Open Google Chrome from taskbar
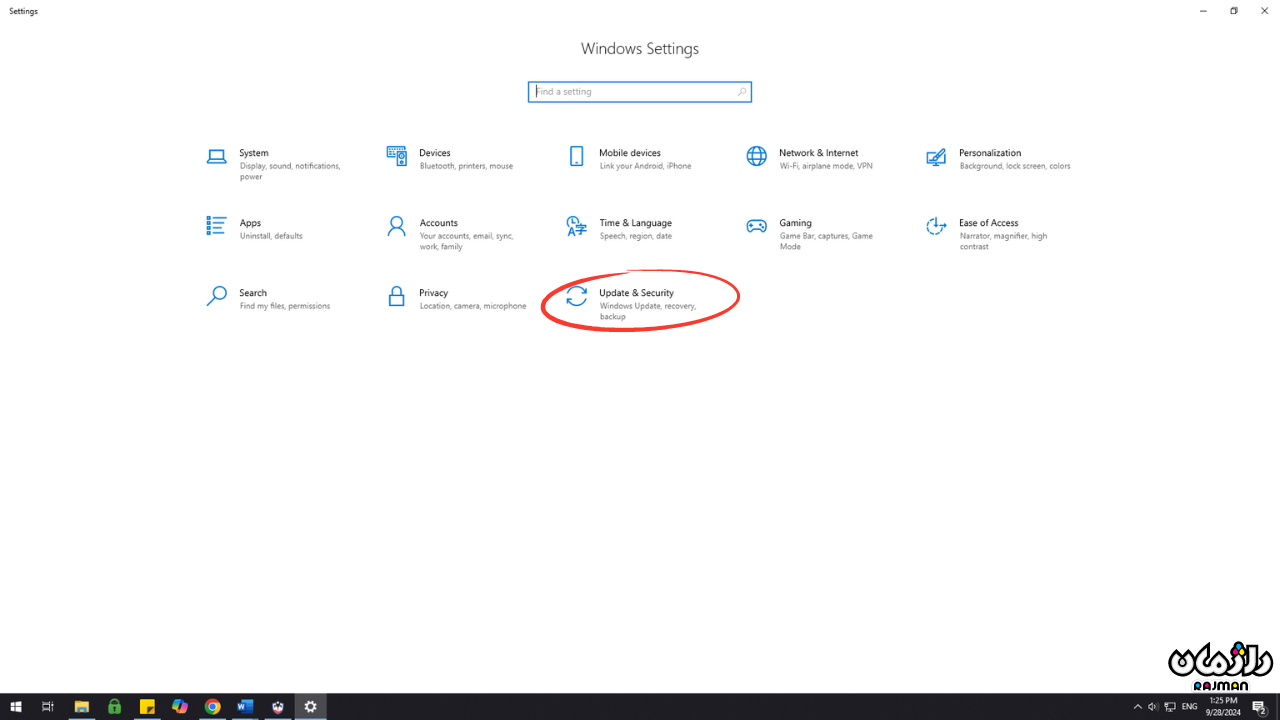Screen dimensions: 1280x720 tap(212, 707)
